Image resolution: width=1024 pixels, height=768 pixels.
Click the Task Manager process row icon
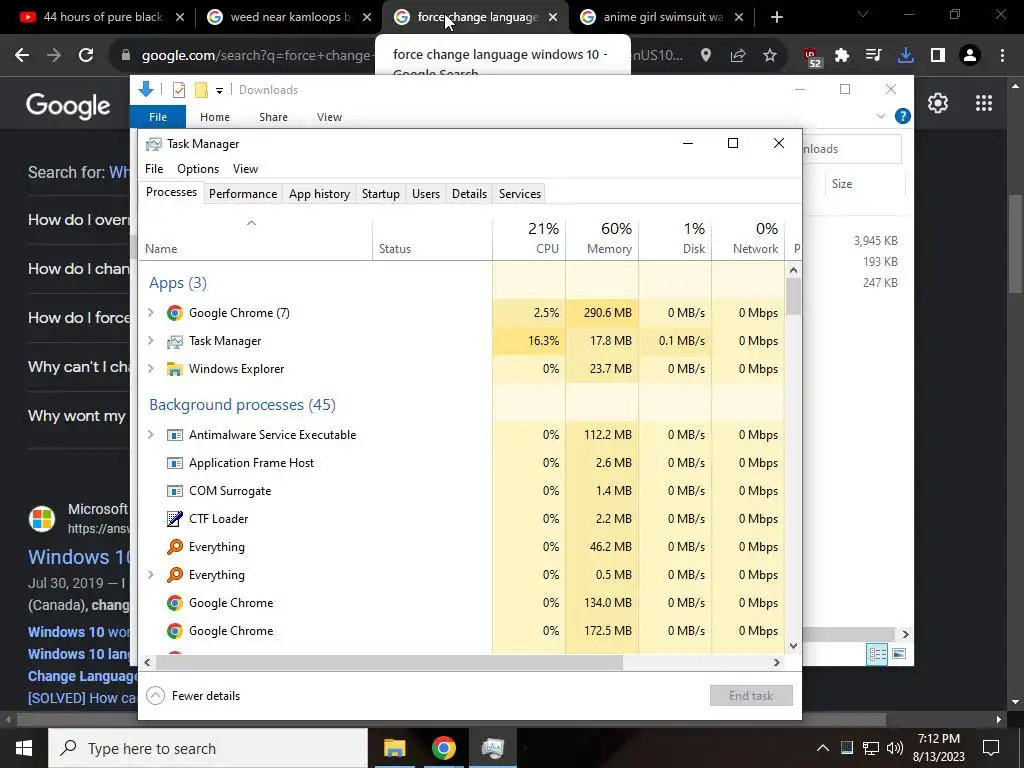point(174,341)
